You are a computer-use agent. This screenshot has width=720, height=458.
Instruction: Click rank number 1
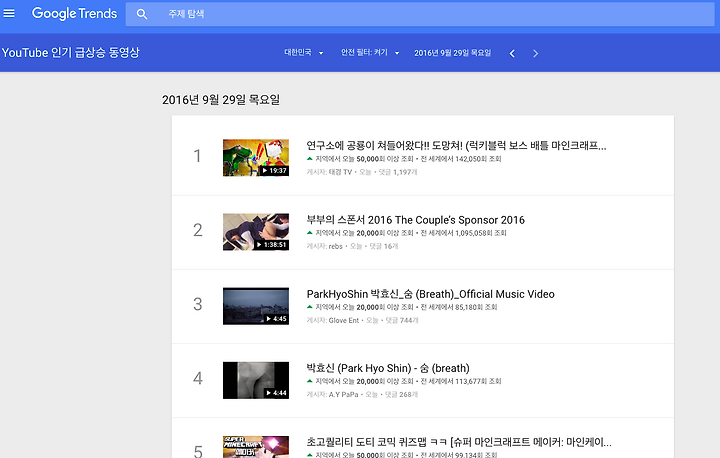[197, 156]
